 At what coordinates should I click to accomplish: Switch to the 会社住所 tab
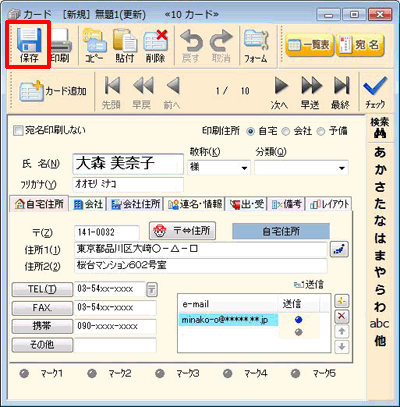pos(136,204)
